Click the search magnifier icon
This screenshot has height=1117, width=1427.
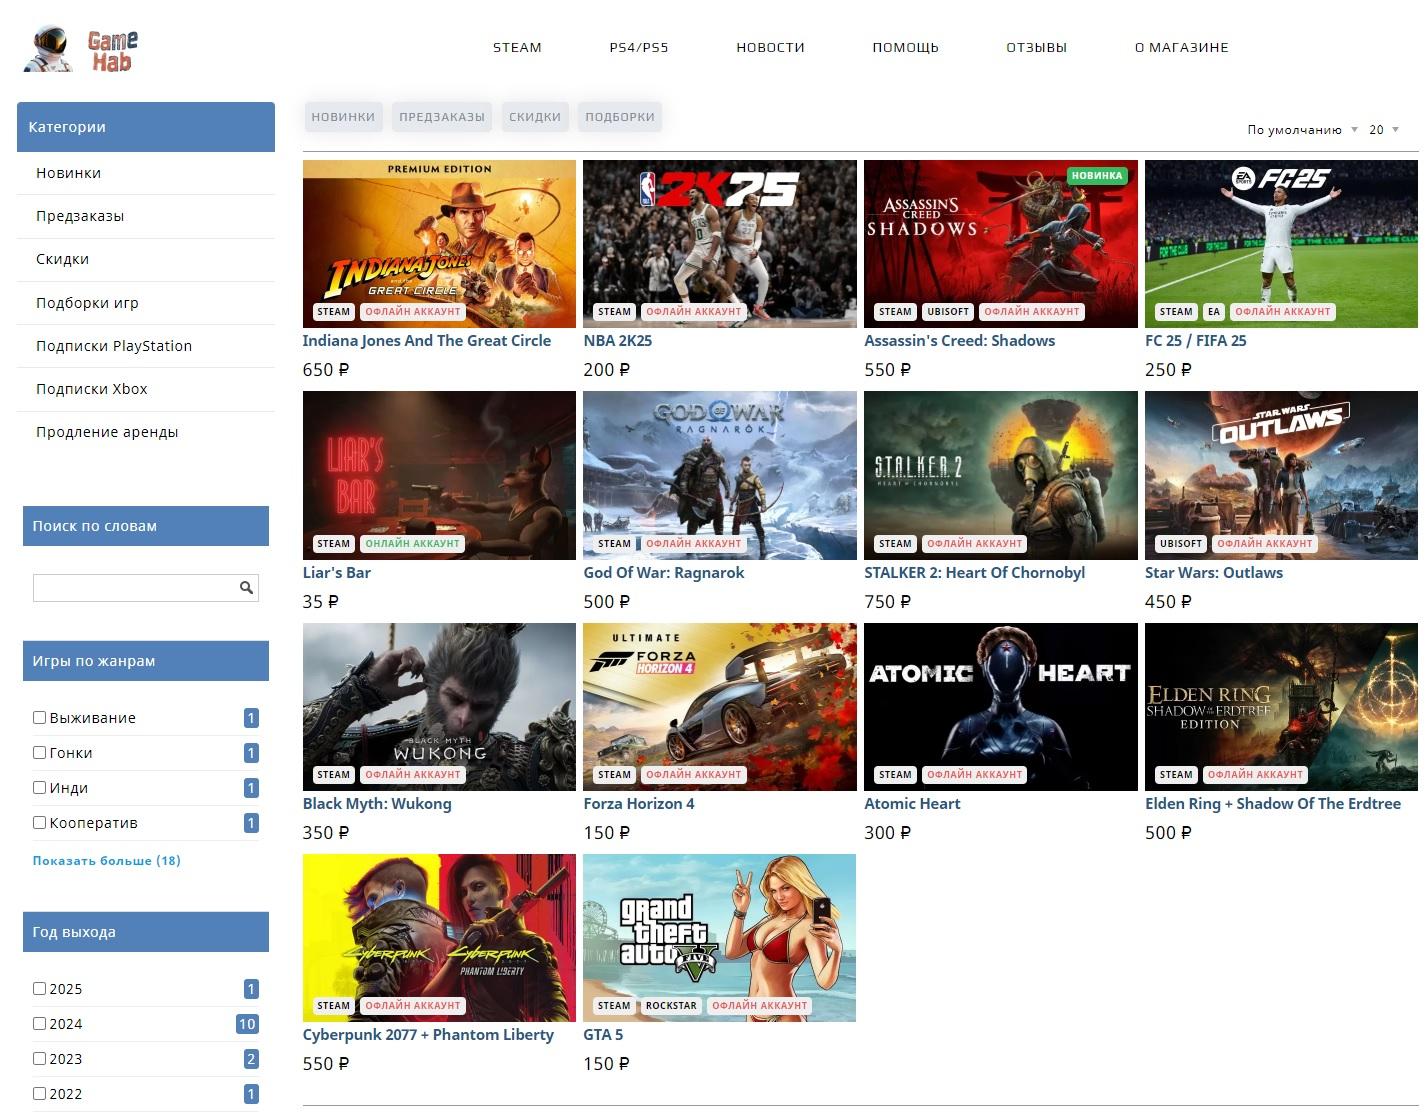pos(246,588)
